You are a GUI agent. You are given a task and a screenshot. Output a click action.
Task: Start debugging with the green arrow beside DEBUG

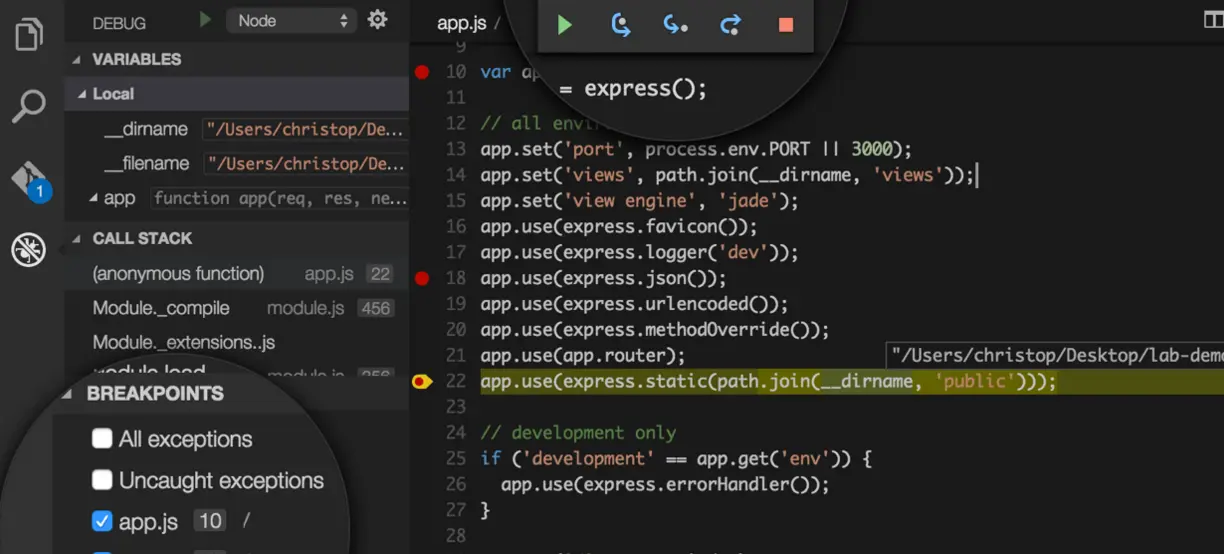pos(205,20)
